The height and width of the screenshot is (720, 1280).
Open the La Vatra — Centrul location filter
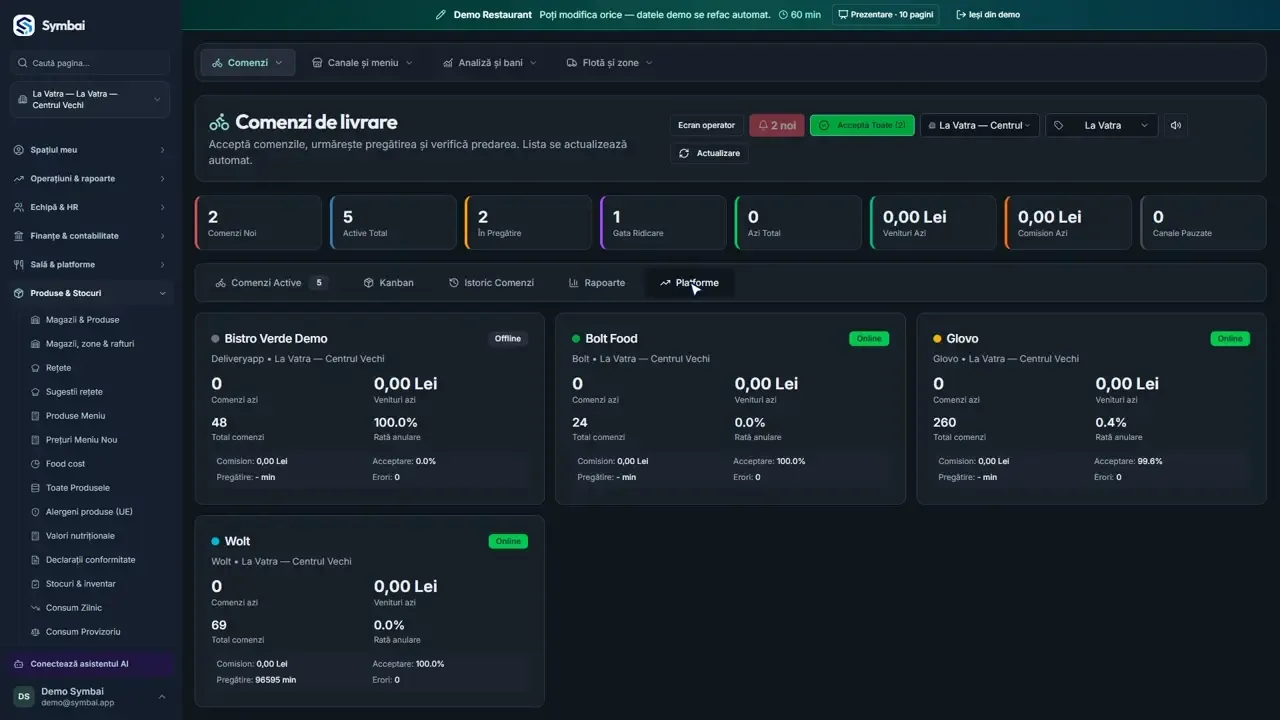(x=980, y=125)
